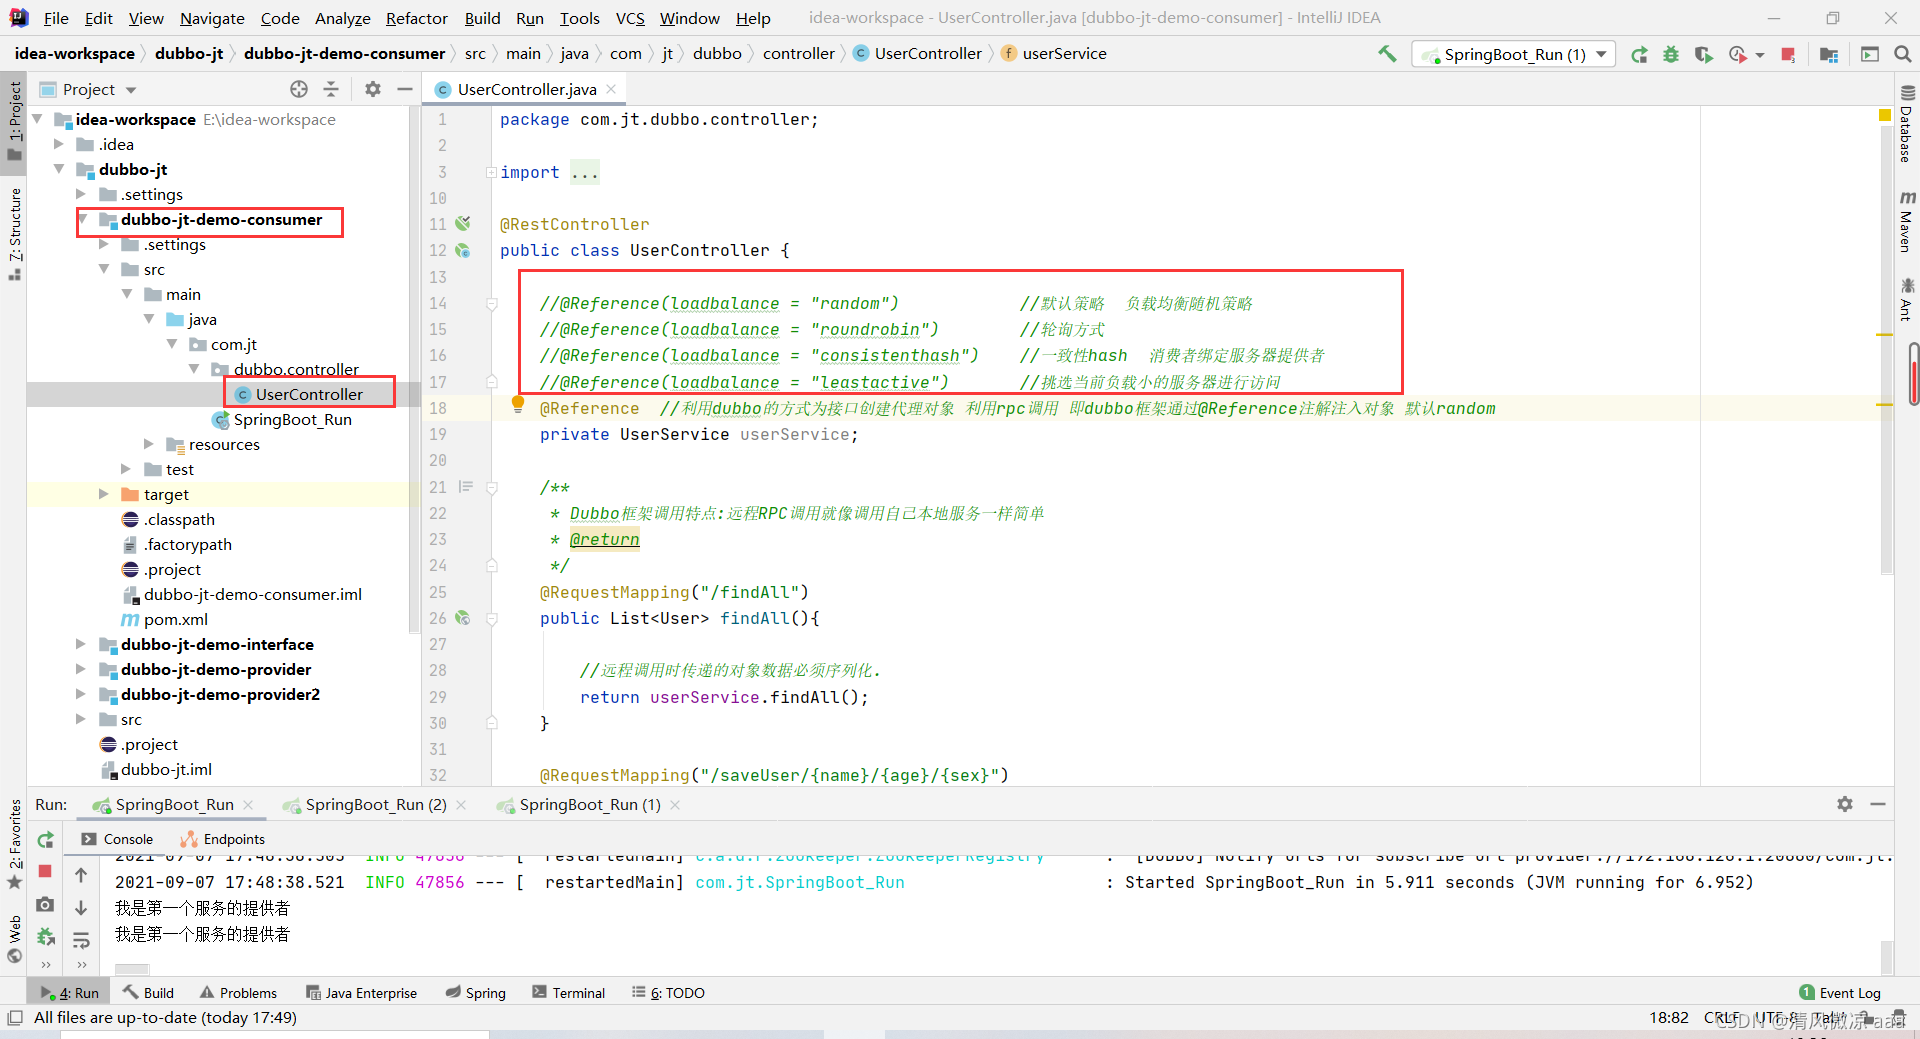Start debugging with the bug icon

(x=1671, y=55)
